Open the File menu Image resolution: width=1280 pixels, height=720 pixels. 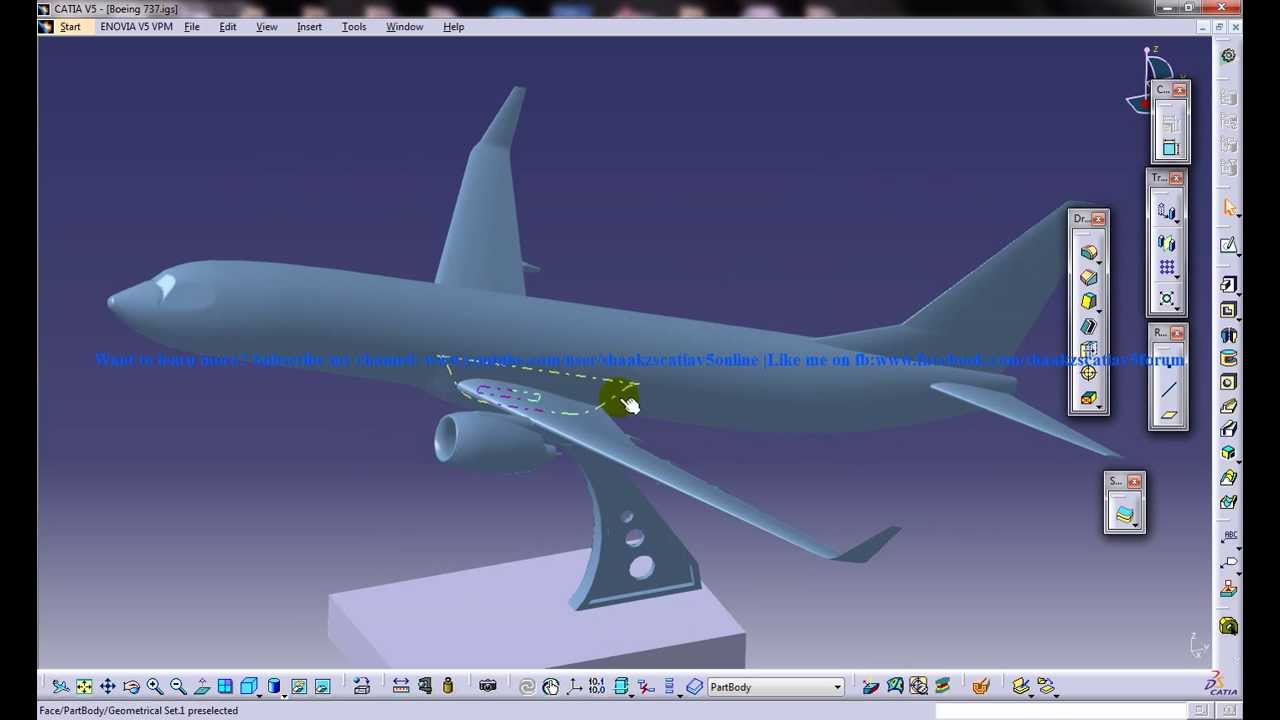click(192, 27)
